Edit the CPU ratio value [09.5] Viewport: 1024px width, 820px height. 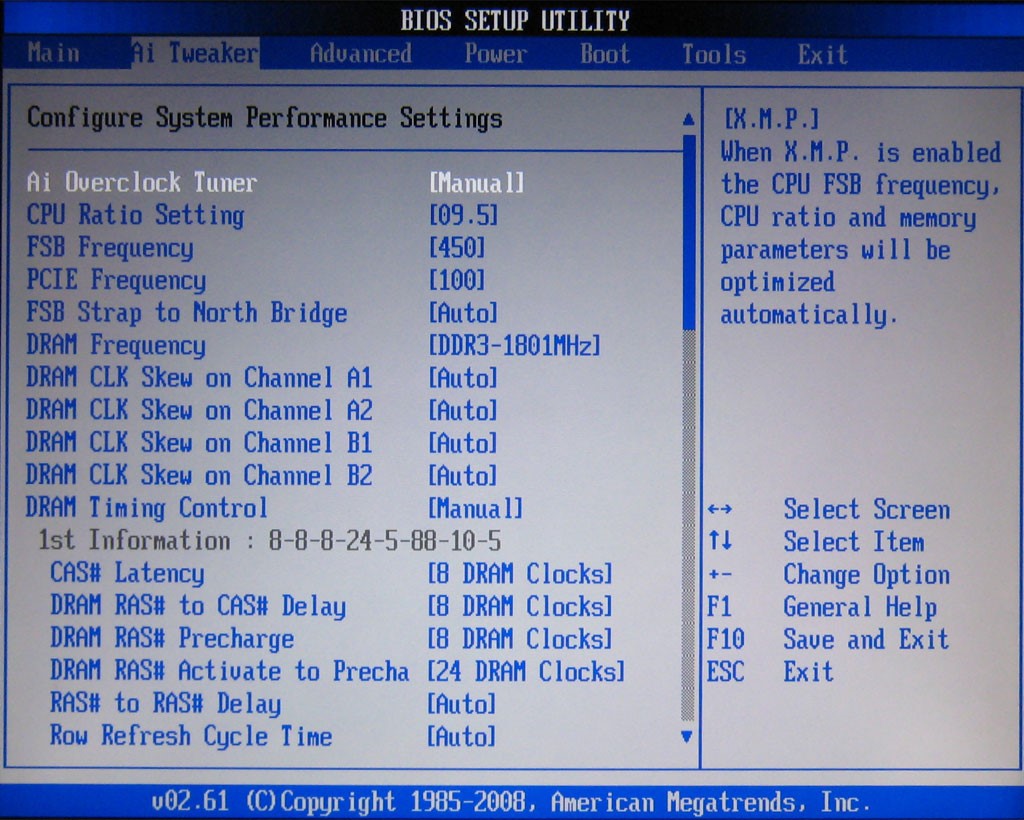[x=463, y=215]
